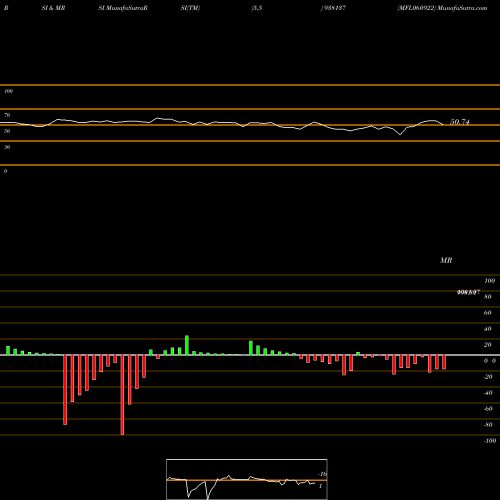500x500 pixels.
Task: Click the MFL060922 MunafaSutra.com title text
Action: [x=442, y=8]
